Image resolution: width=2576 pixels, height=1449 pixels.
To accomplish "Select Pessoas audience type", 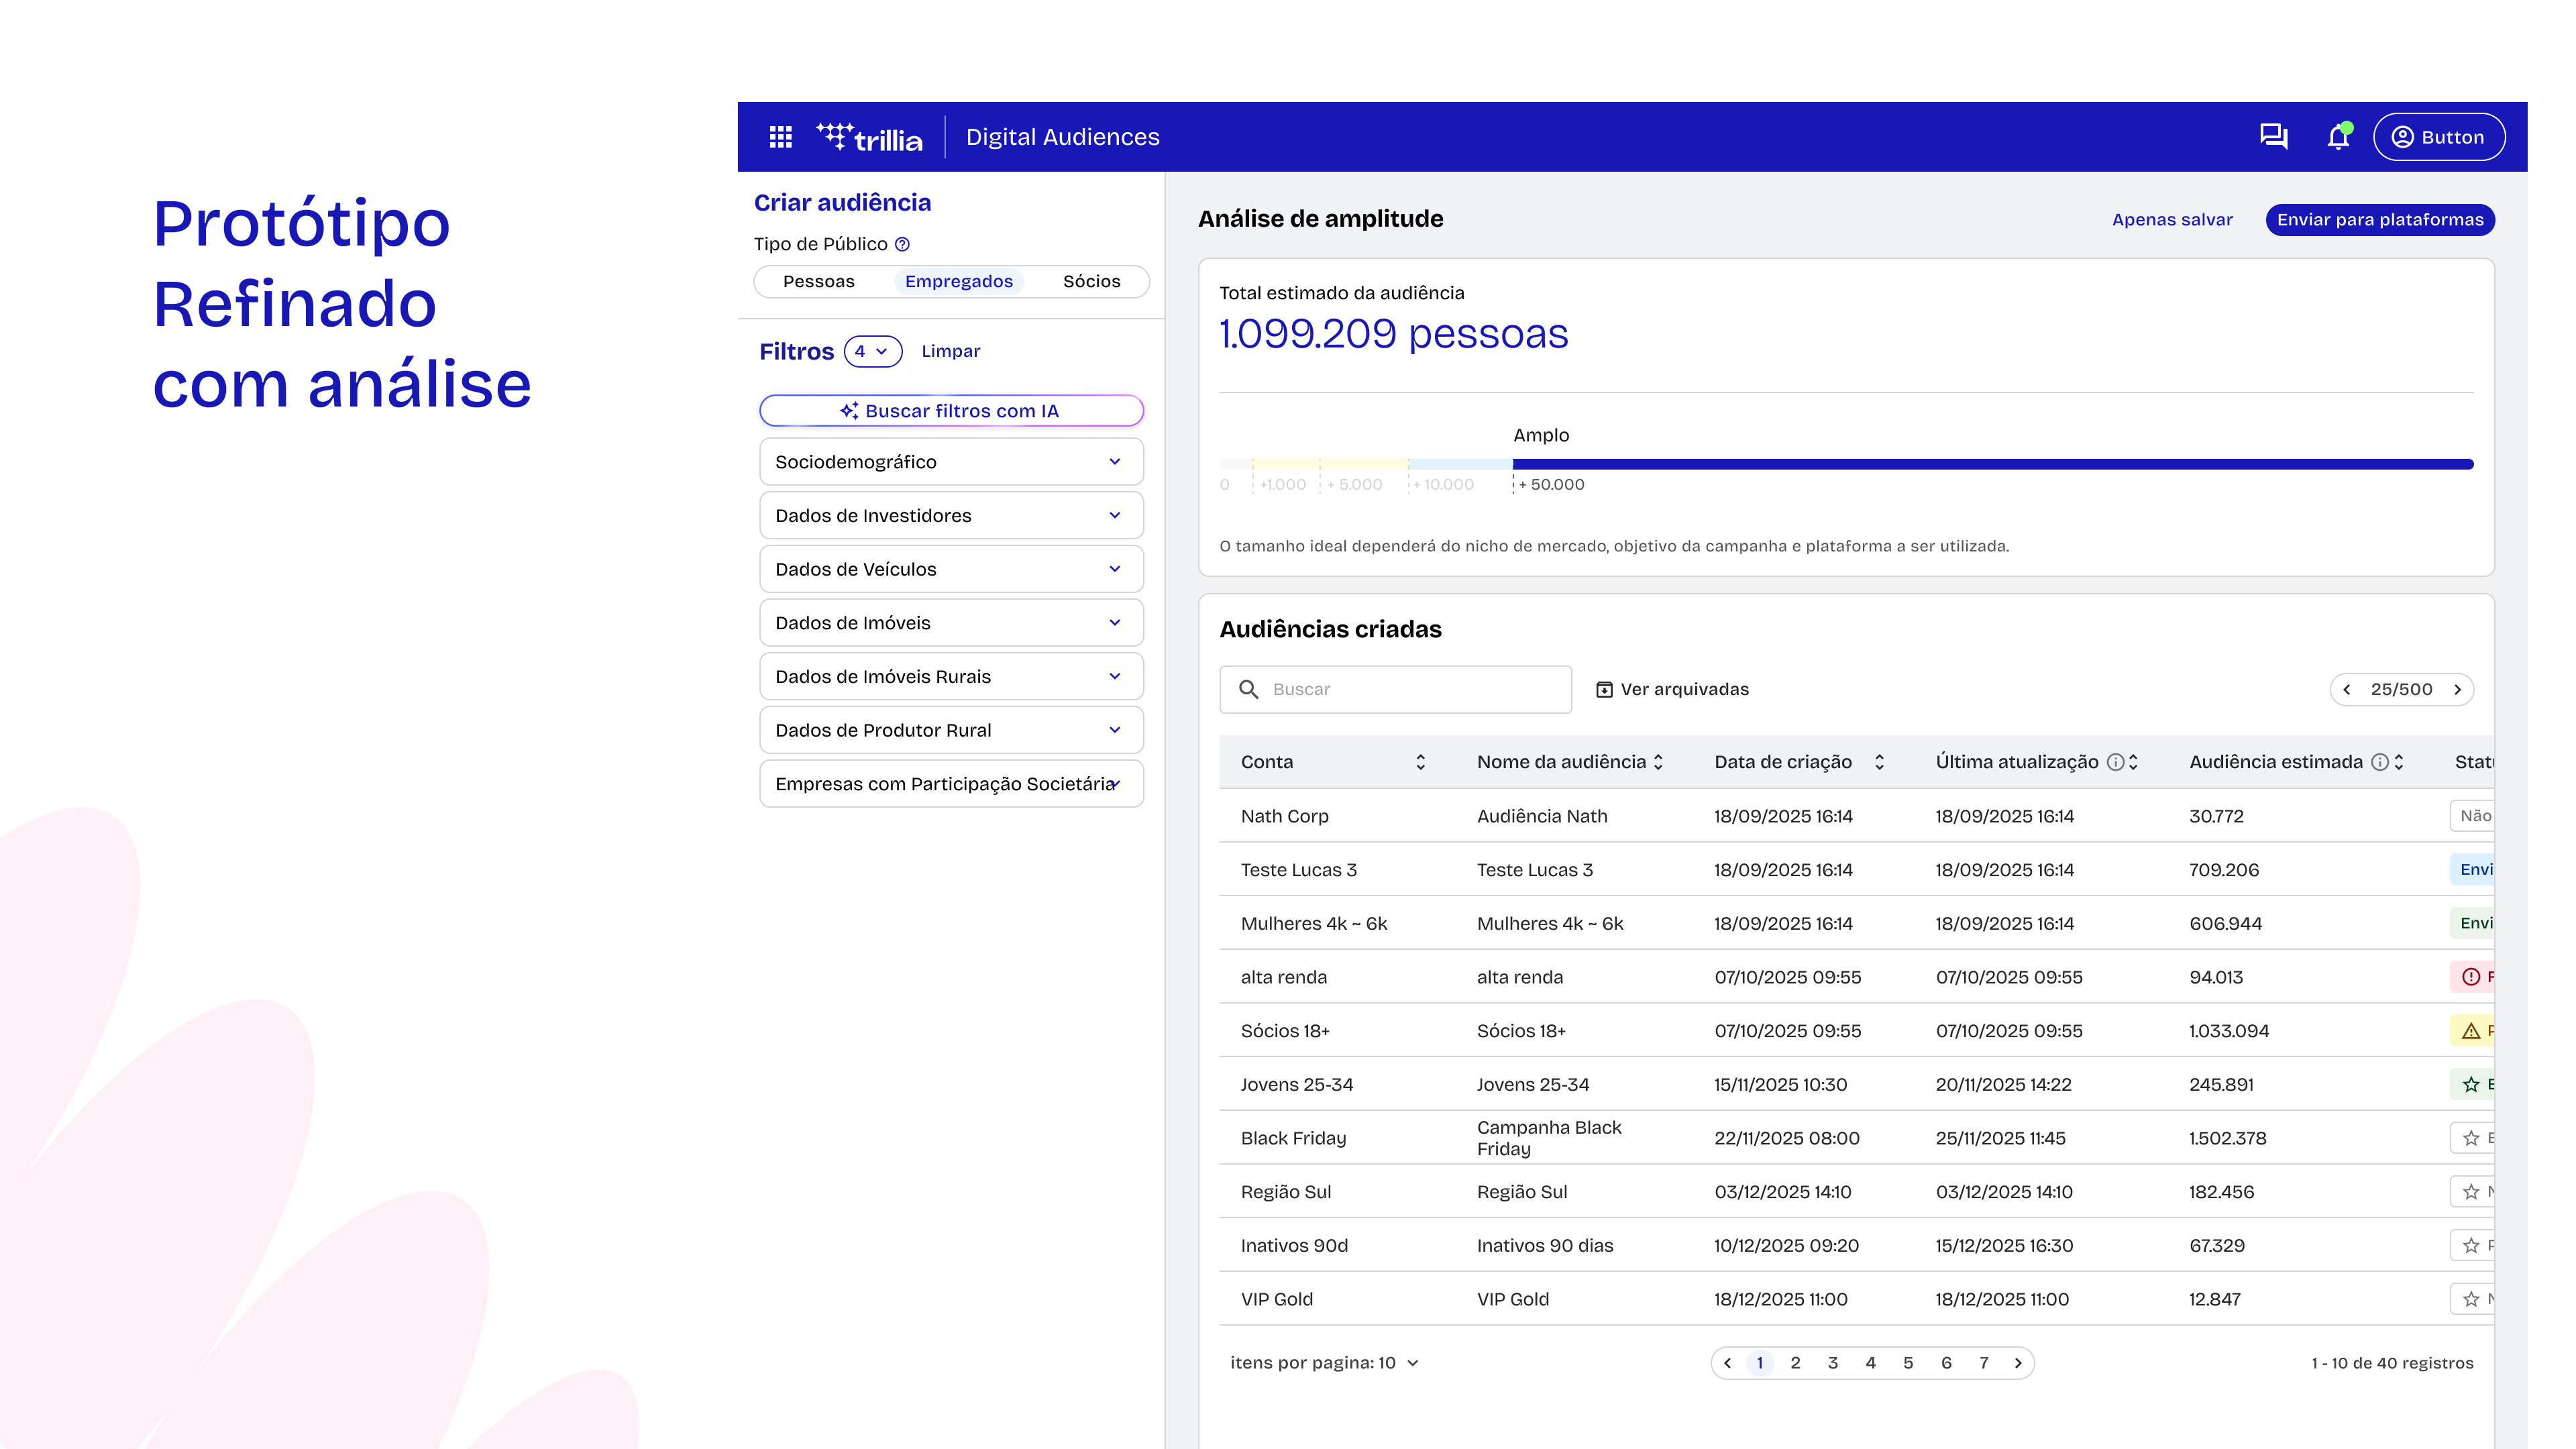I will pyautogui.click(x=819, y=282).
